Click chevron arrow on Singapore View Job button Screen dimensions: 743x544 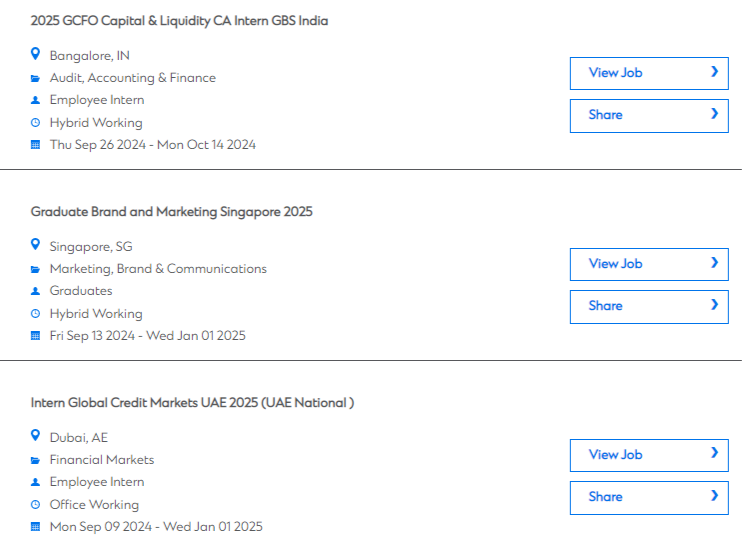point(715,263)
